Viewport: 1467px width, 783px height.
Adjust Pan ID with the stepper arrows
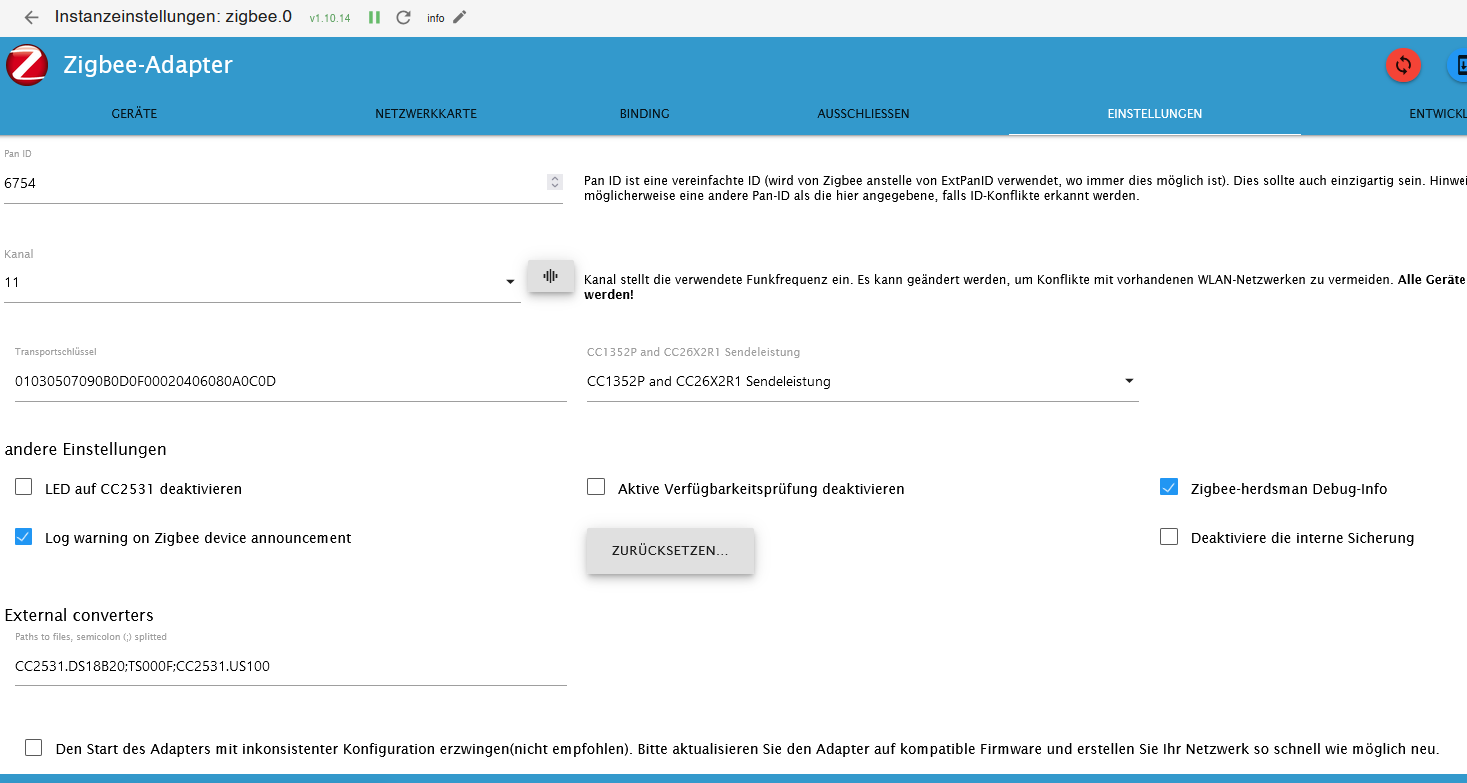tap(555, 182)
